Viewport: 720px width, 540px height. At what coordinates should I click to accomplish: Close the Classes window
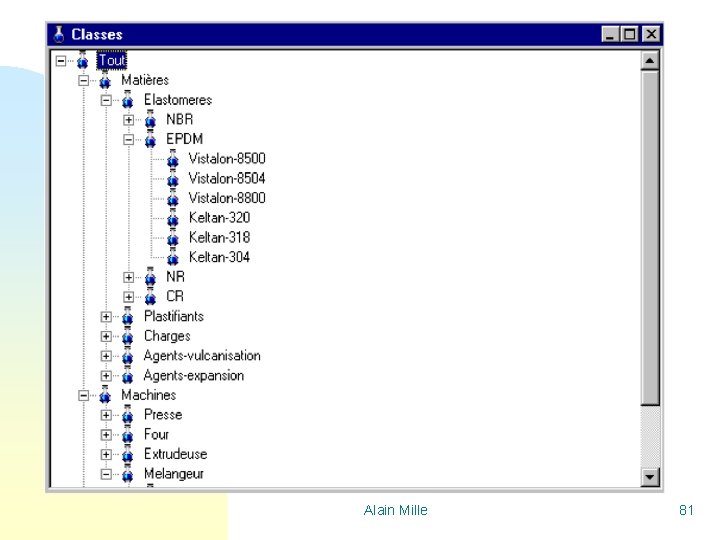(651, 34)
